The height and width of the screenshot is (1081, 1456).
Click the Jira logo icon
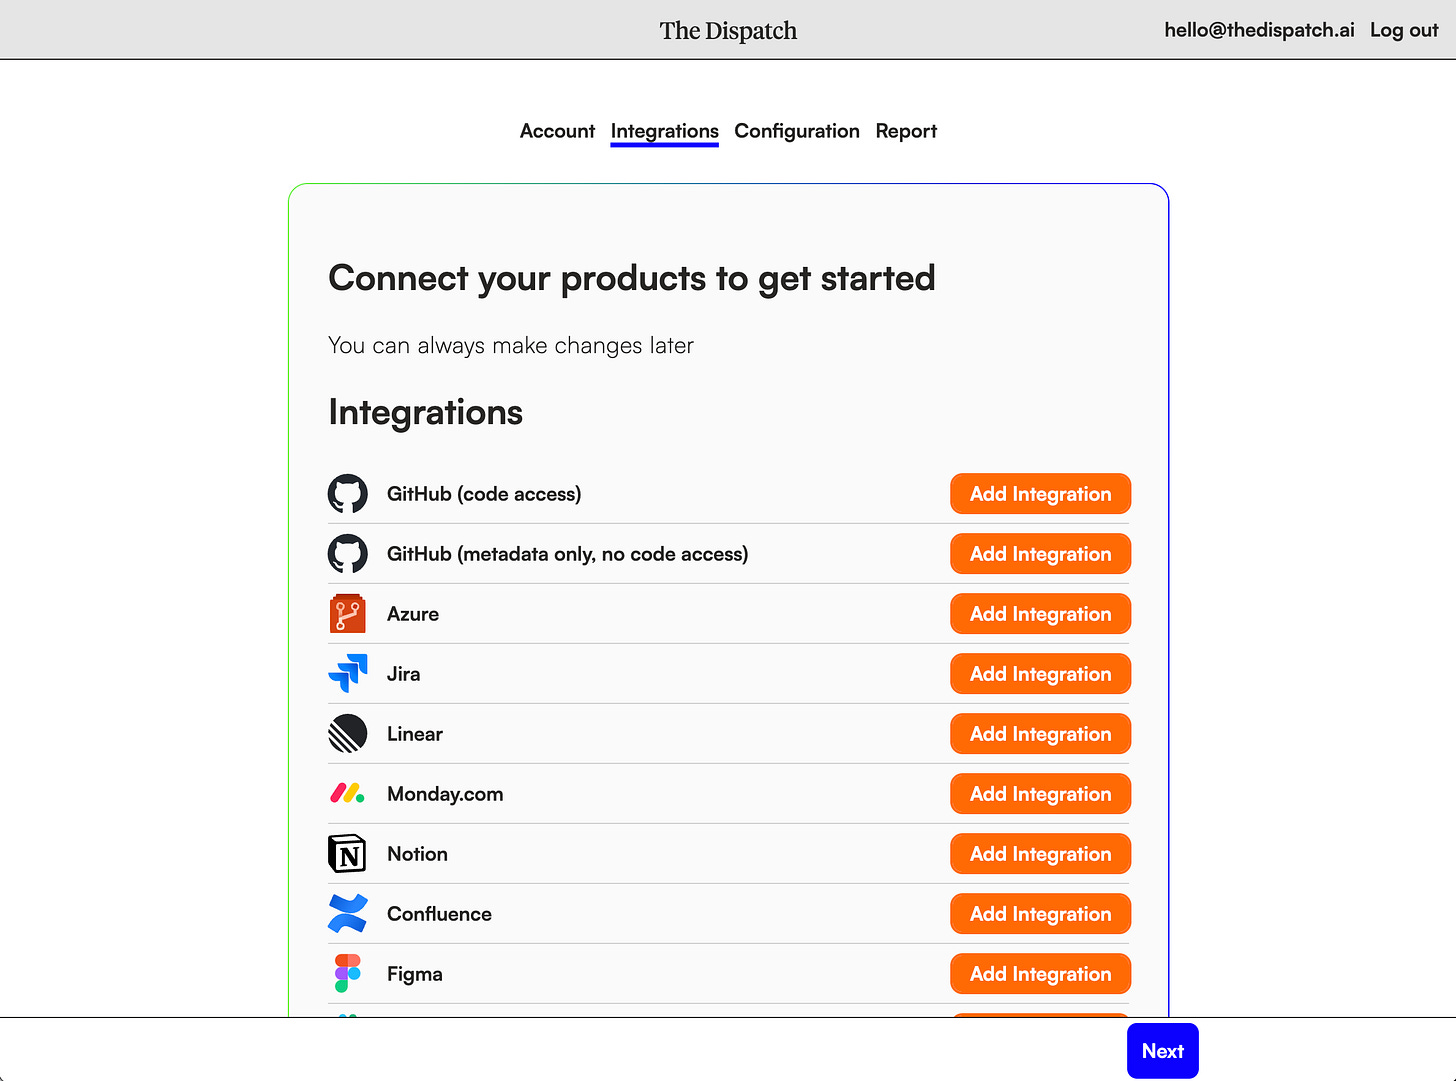tap(348, 674)
